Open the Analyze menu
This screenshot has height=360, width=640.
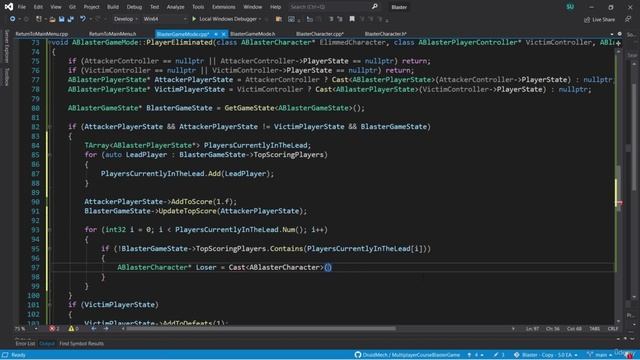pos(176,7)
